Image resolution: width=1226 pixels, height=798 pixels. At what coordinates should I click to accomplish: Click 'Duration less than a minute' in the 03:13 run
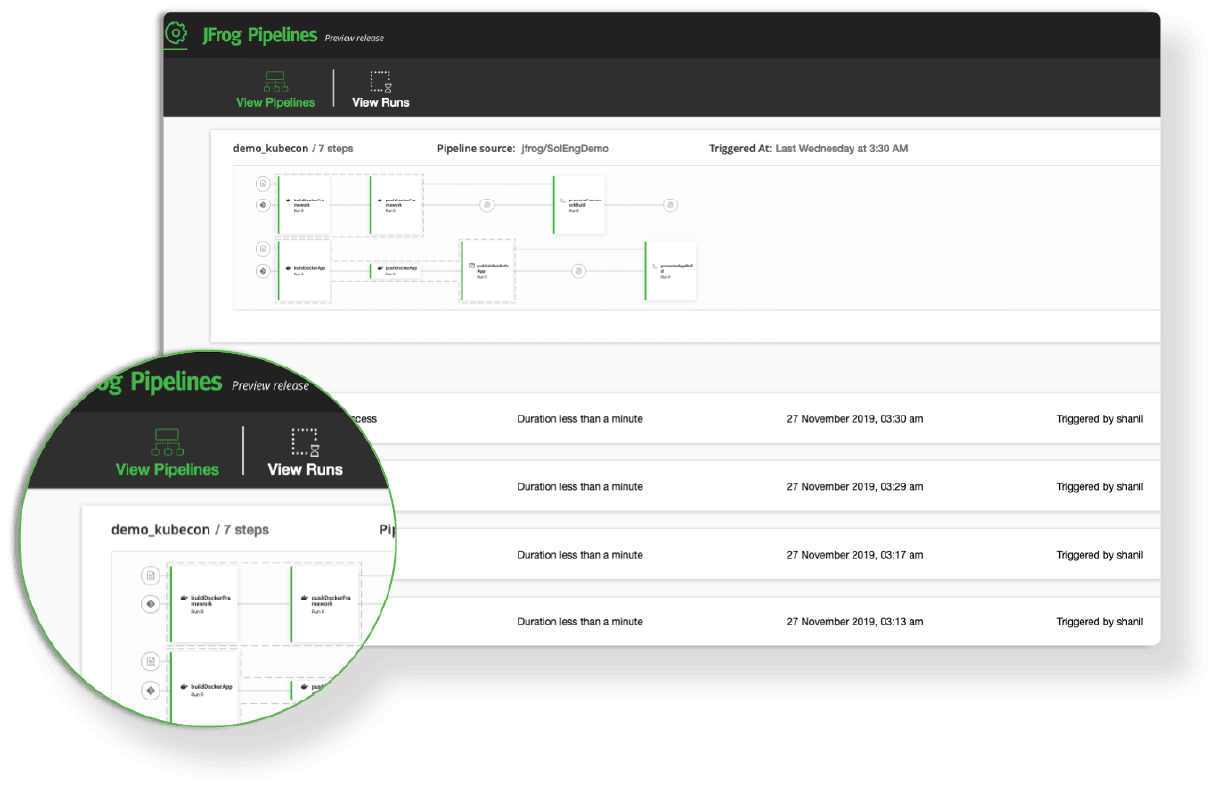[x=580, y=622]
